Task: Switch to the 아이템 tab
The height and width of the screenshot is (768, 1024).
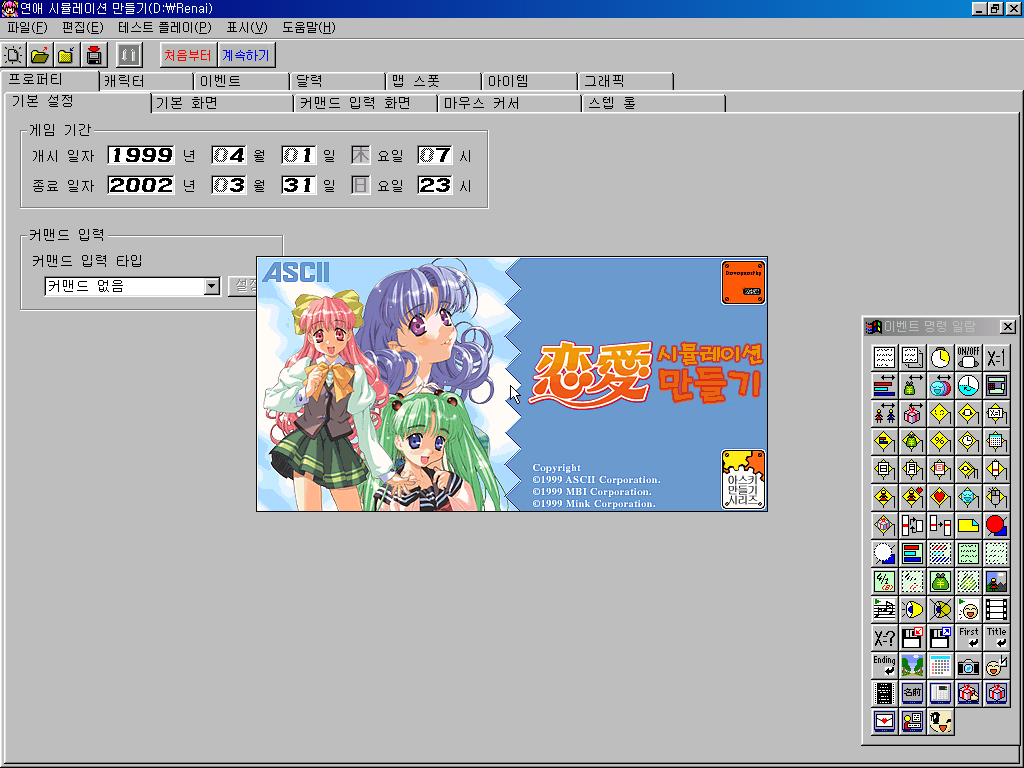Action: (530, 81)
